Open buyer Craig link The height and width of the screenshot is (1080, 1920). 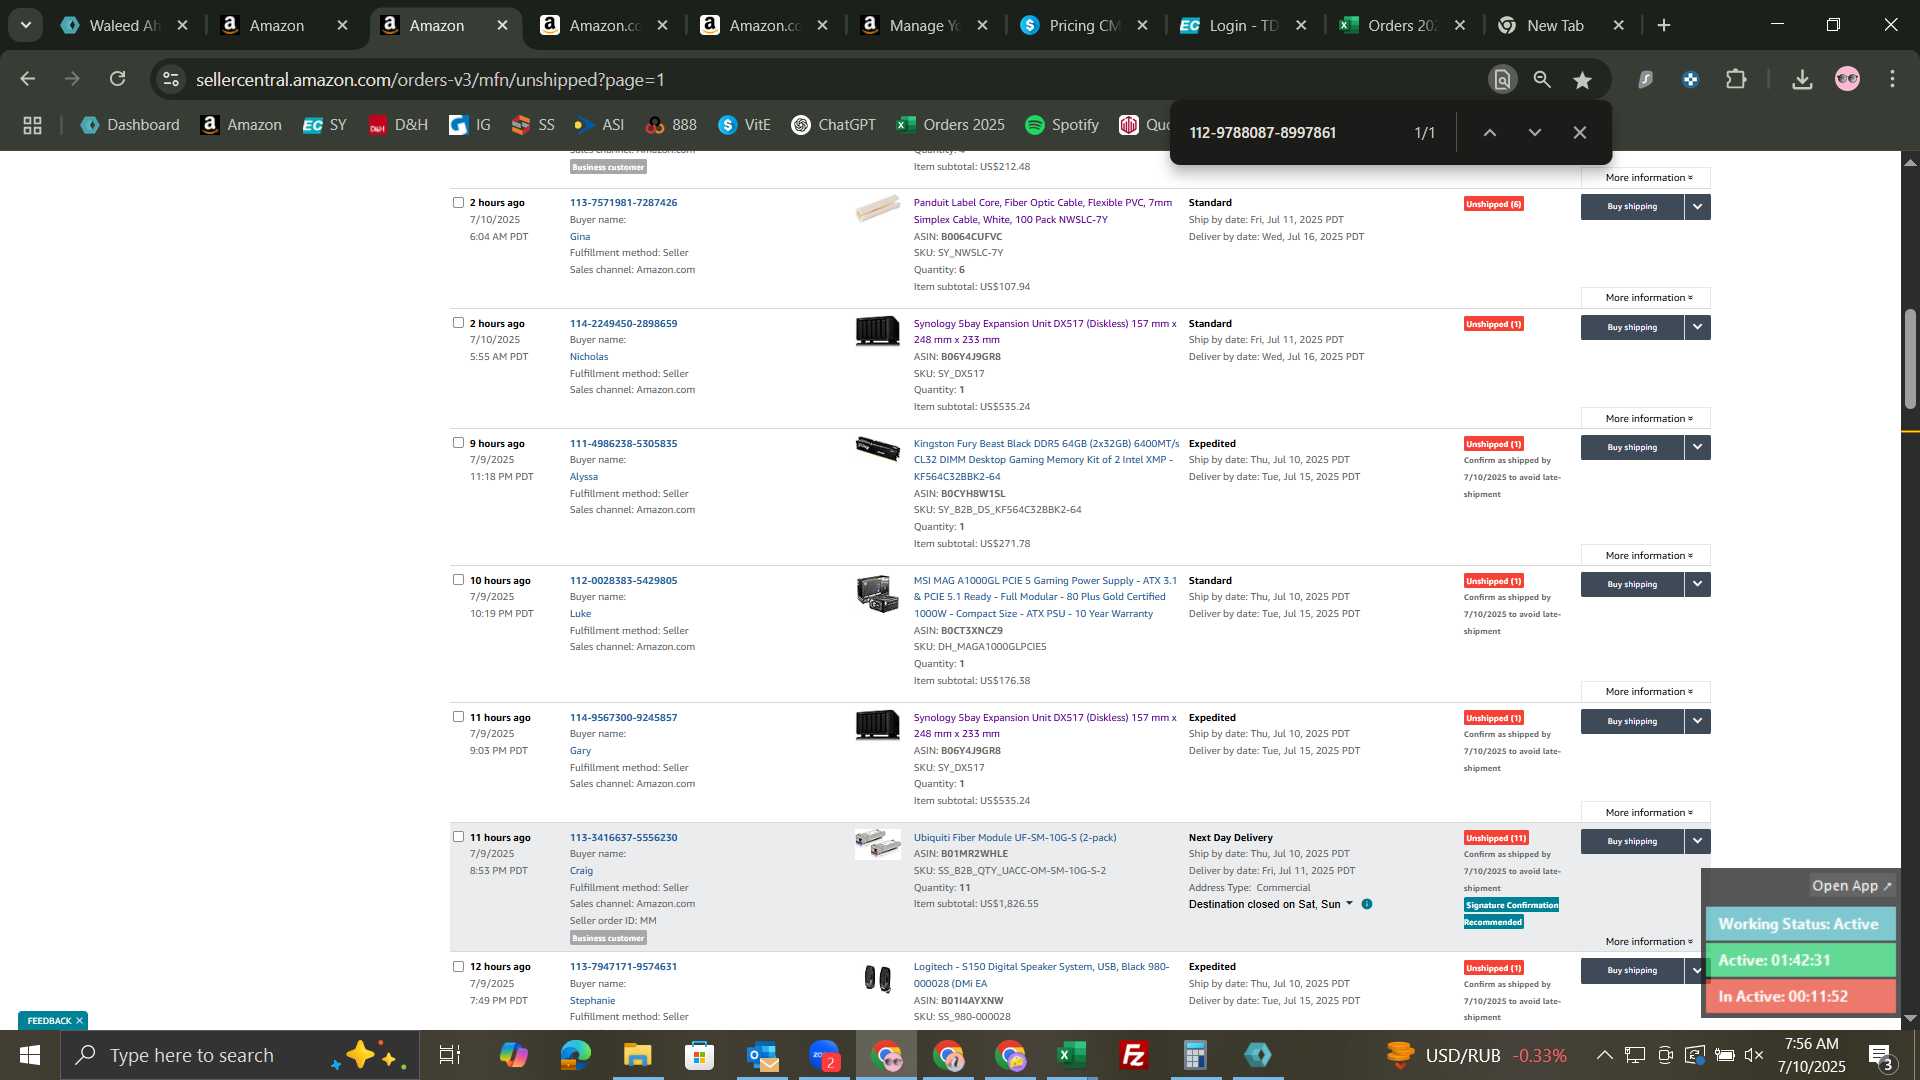point(581,871)
